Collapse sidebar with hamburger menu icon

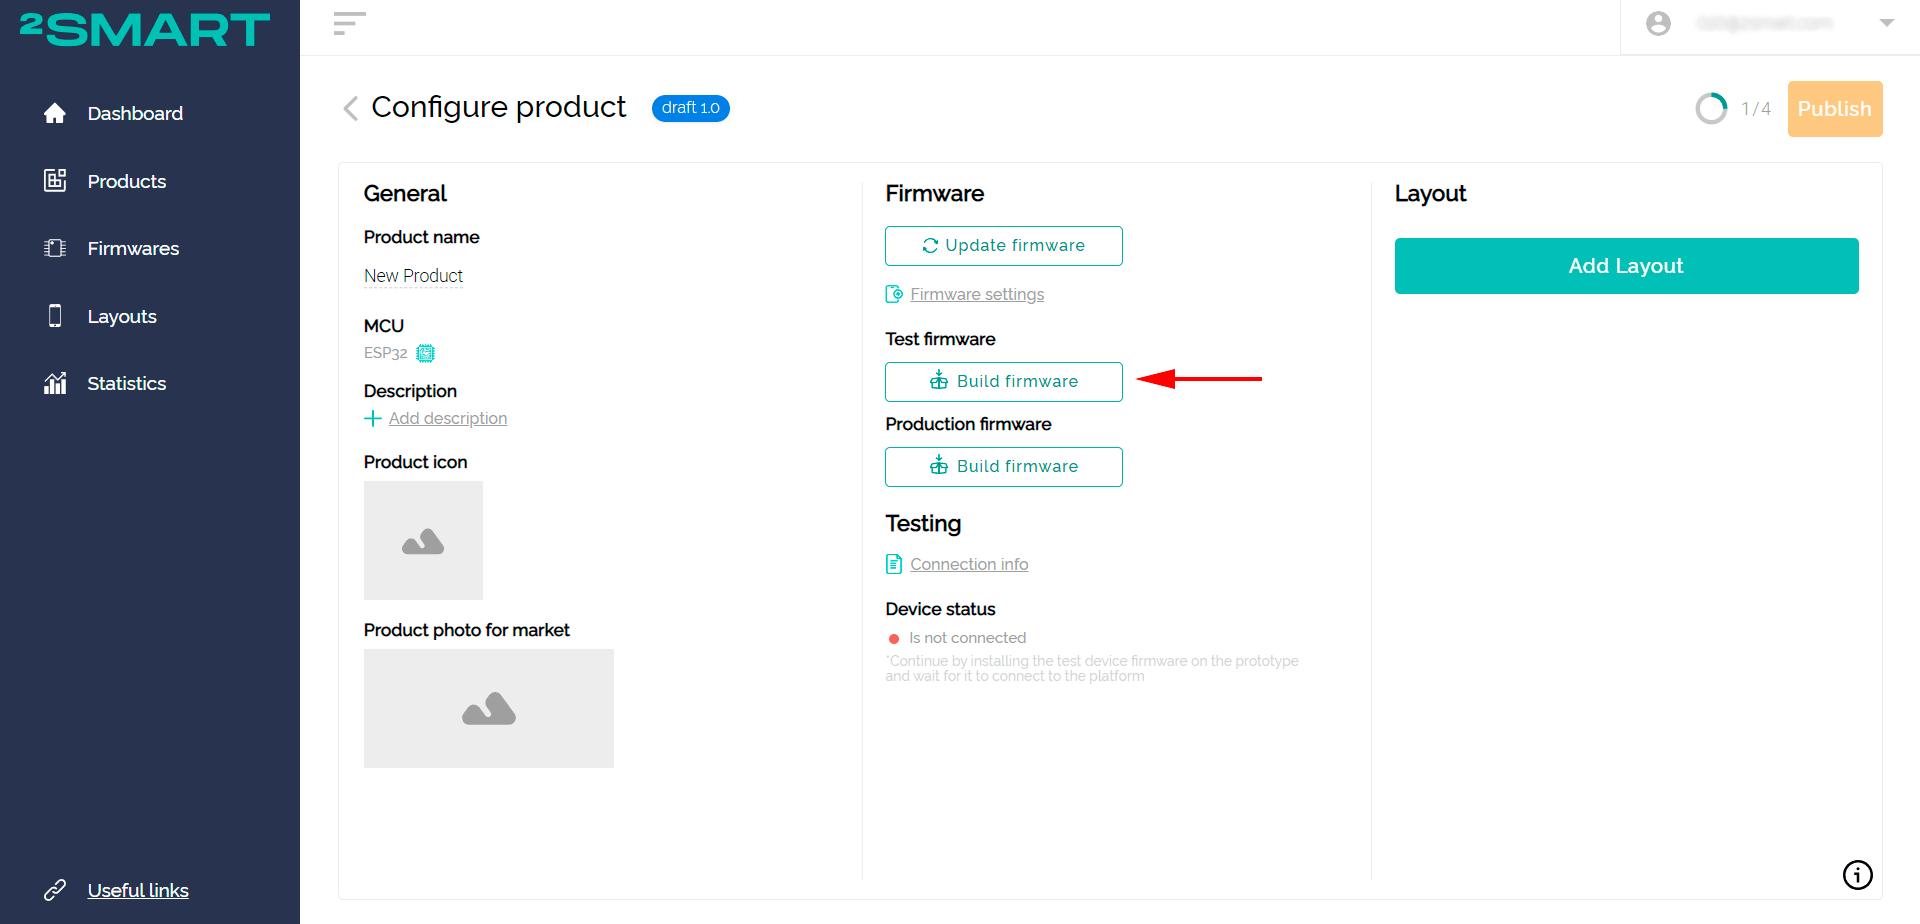tap(349, 24)
